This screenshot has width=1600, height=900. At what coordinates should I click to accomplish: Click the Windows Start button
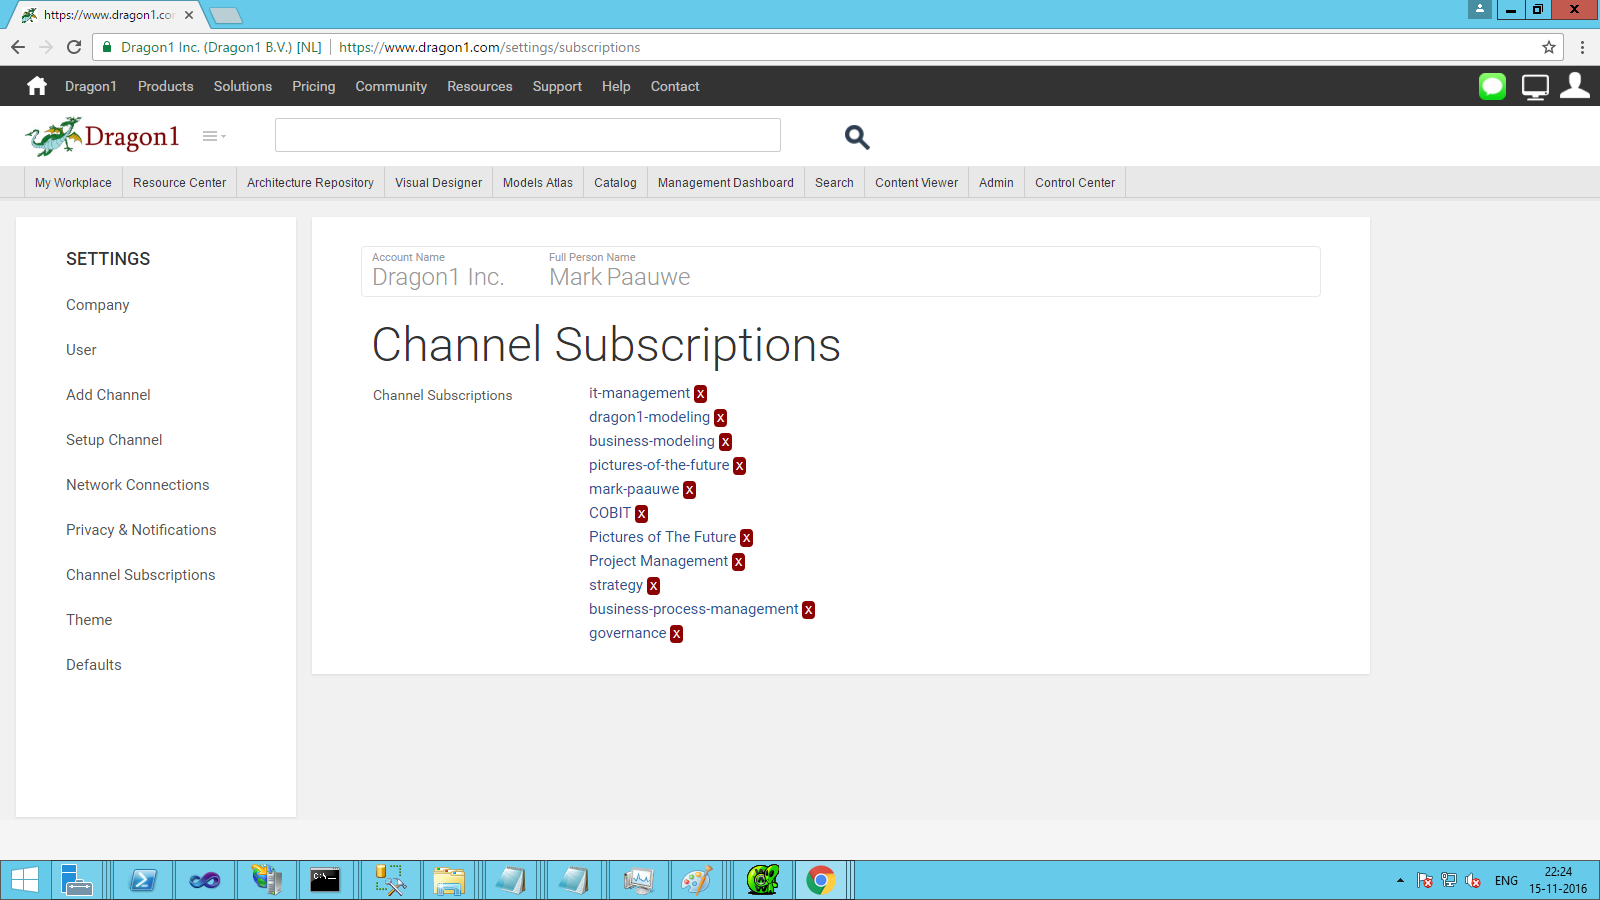[x=25, y=880]
